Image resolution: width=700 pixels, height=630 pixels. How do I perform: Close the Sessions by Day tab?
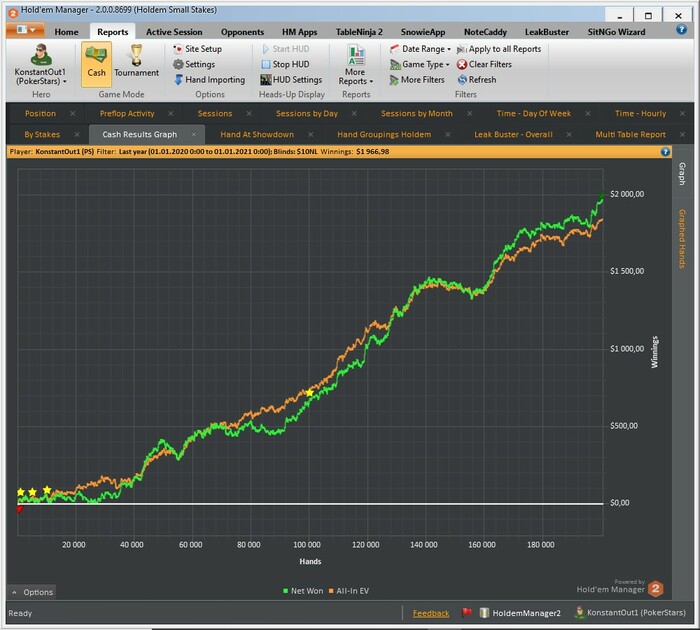coord(354,113)
